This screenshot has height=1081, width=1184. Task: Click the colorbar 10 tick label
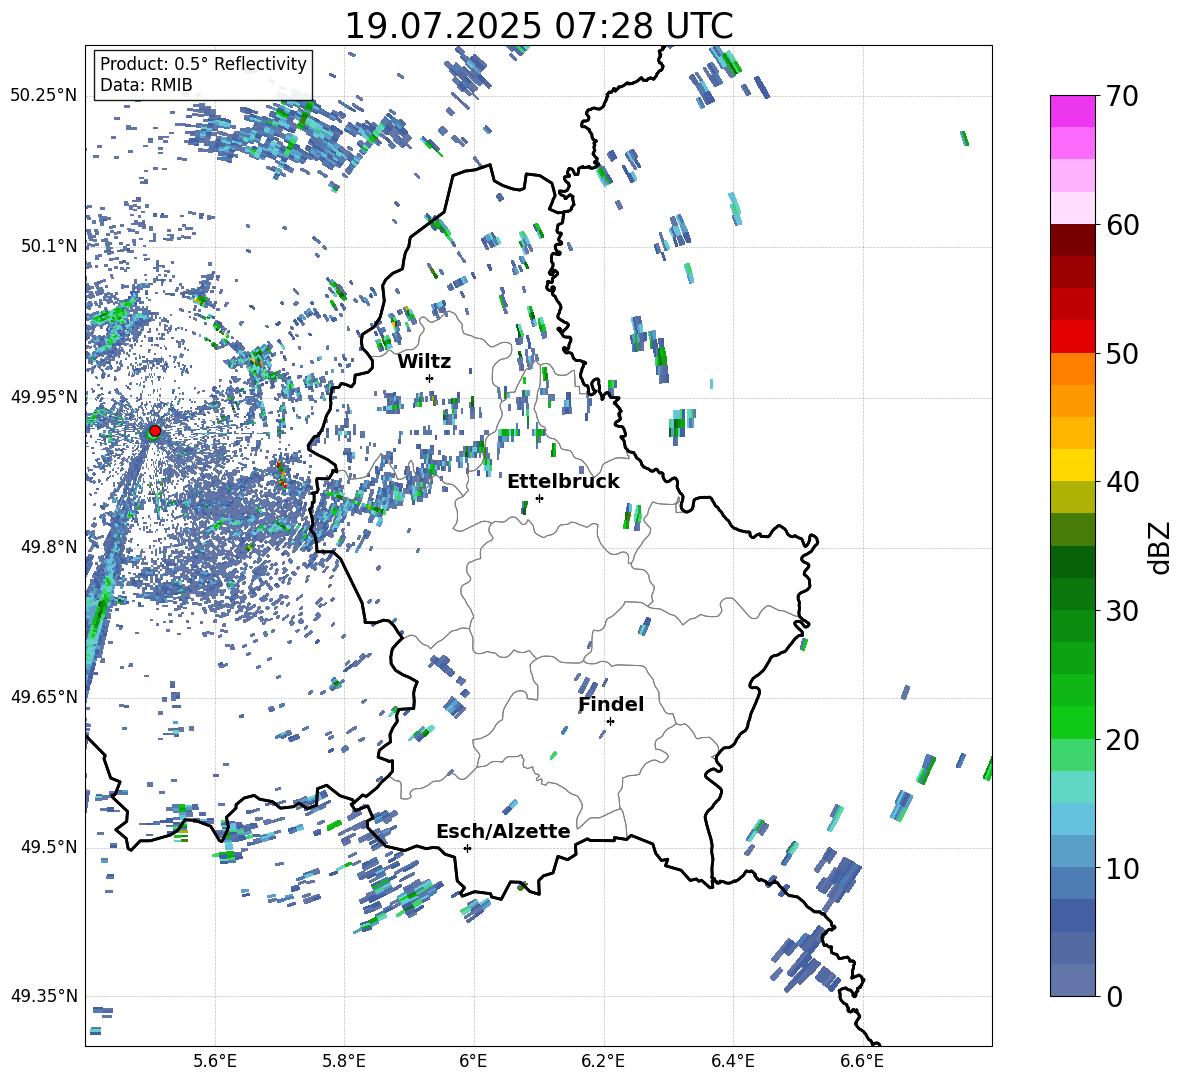tap(1122, 868)
